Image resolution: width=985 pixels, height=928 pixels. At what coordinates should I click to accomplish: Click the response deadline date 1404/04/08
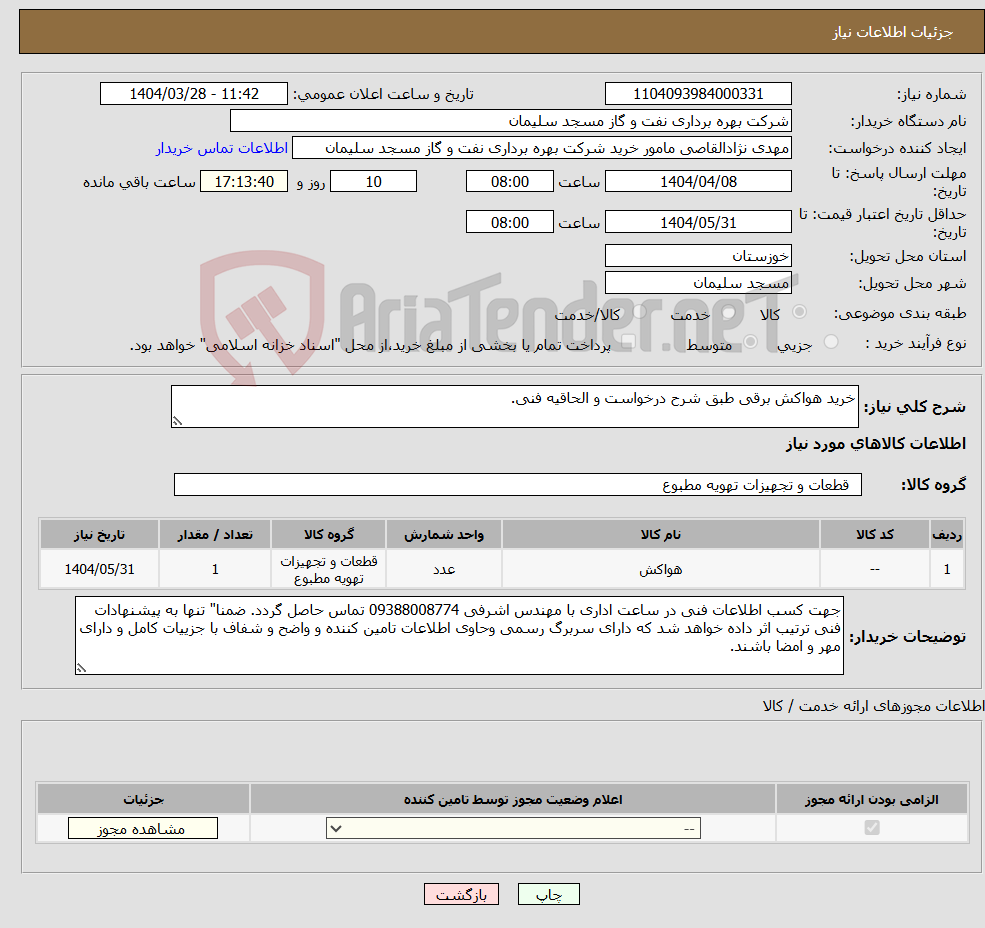tap(698, 182)
